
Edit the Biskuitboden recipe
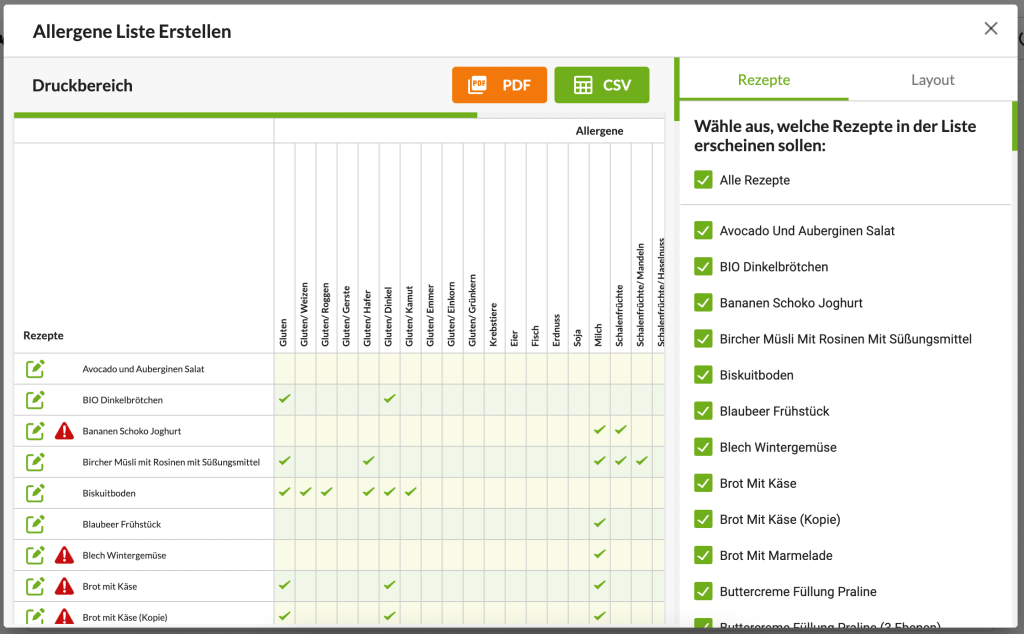click(x=36, y=492)
